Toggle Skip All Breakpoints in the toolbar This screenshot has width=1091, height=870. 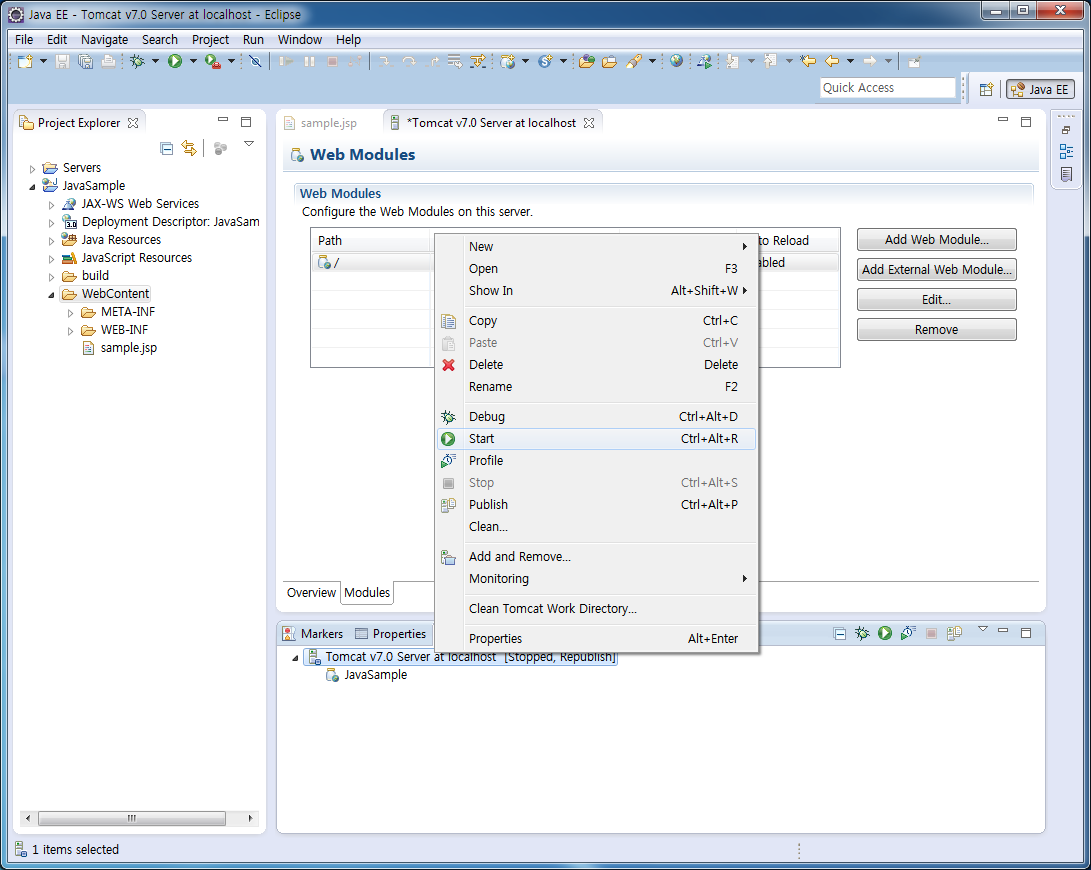pyautogui.click(x=256, y=62)
